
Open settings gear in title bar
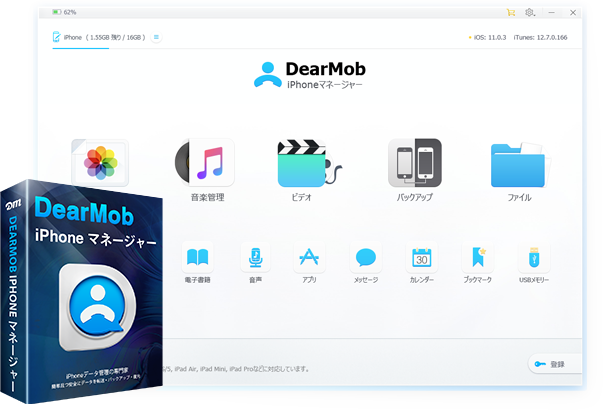pyautogui.click(x=530, y=13)
